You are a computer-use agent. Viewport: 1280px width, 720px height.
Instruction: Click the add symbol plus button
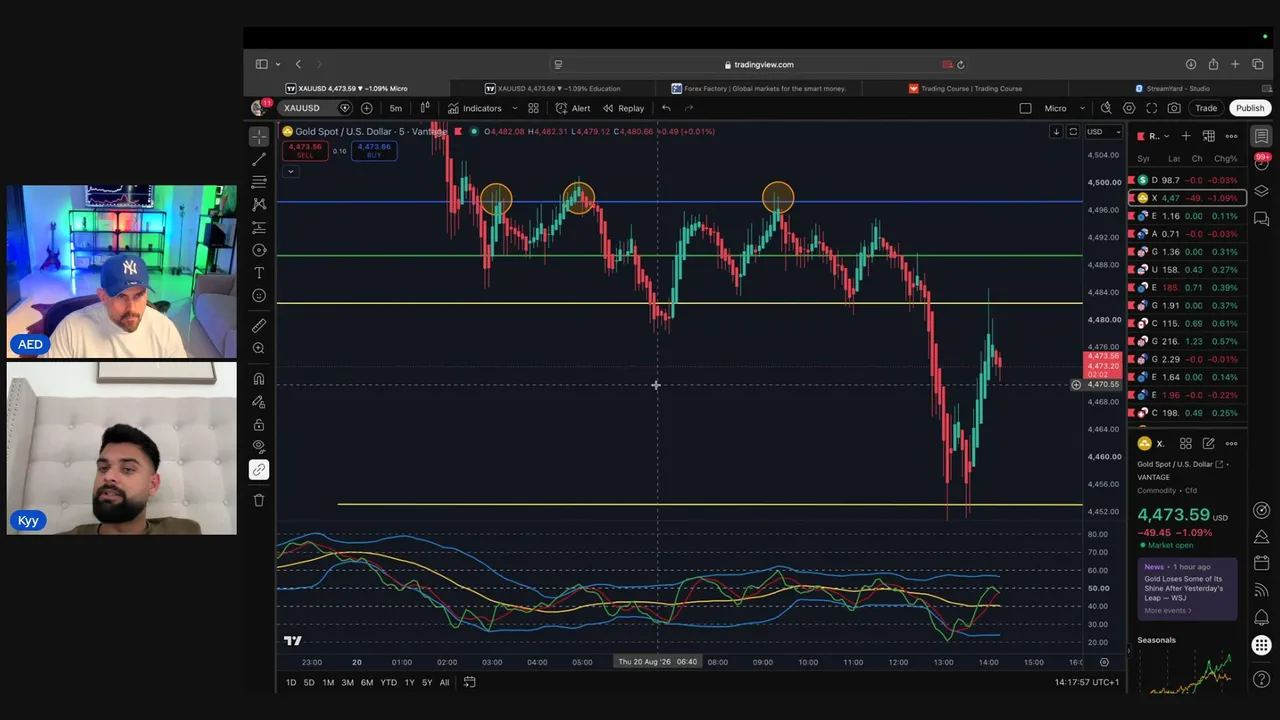click(367, 108)
